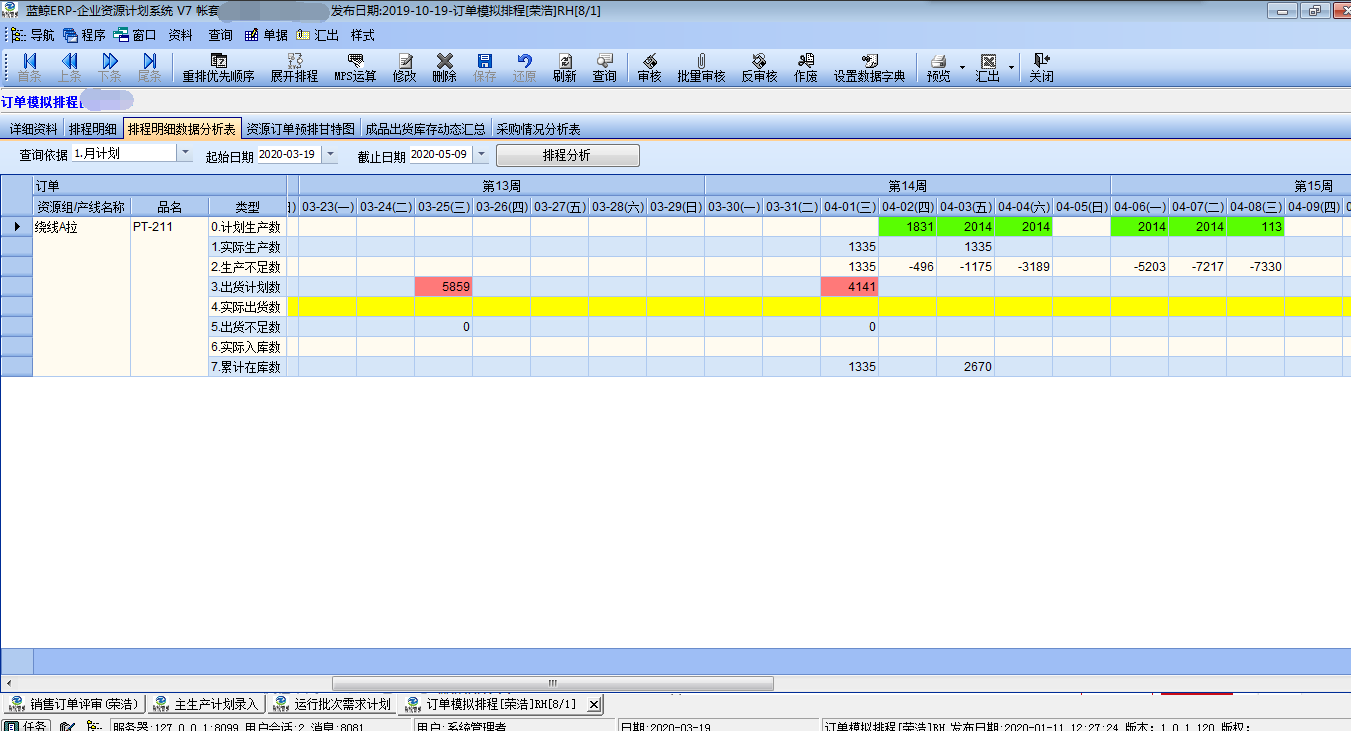Open the 采购情况分析表 tab
Image resolution: width=1351 pixels, height=731 pixels.
(538, 129)
